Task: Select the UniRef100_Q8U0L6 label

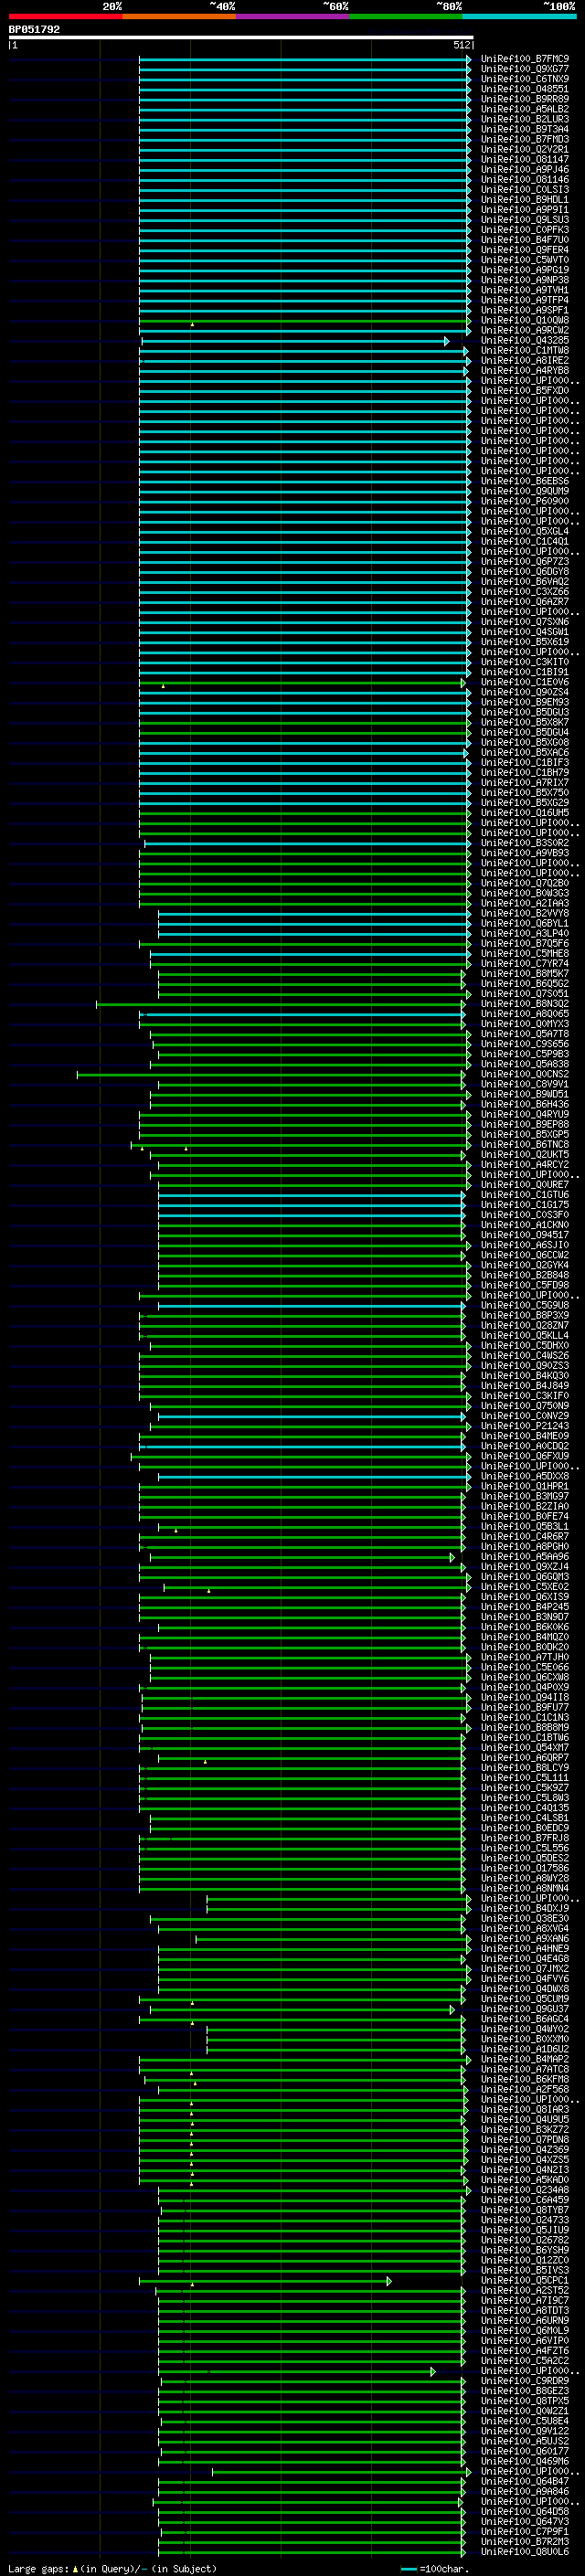Action: pyautogui.click(x=525, y=2551)
